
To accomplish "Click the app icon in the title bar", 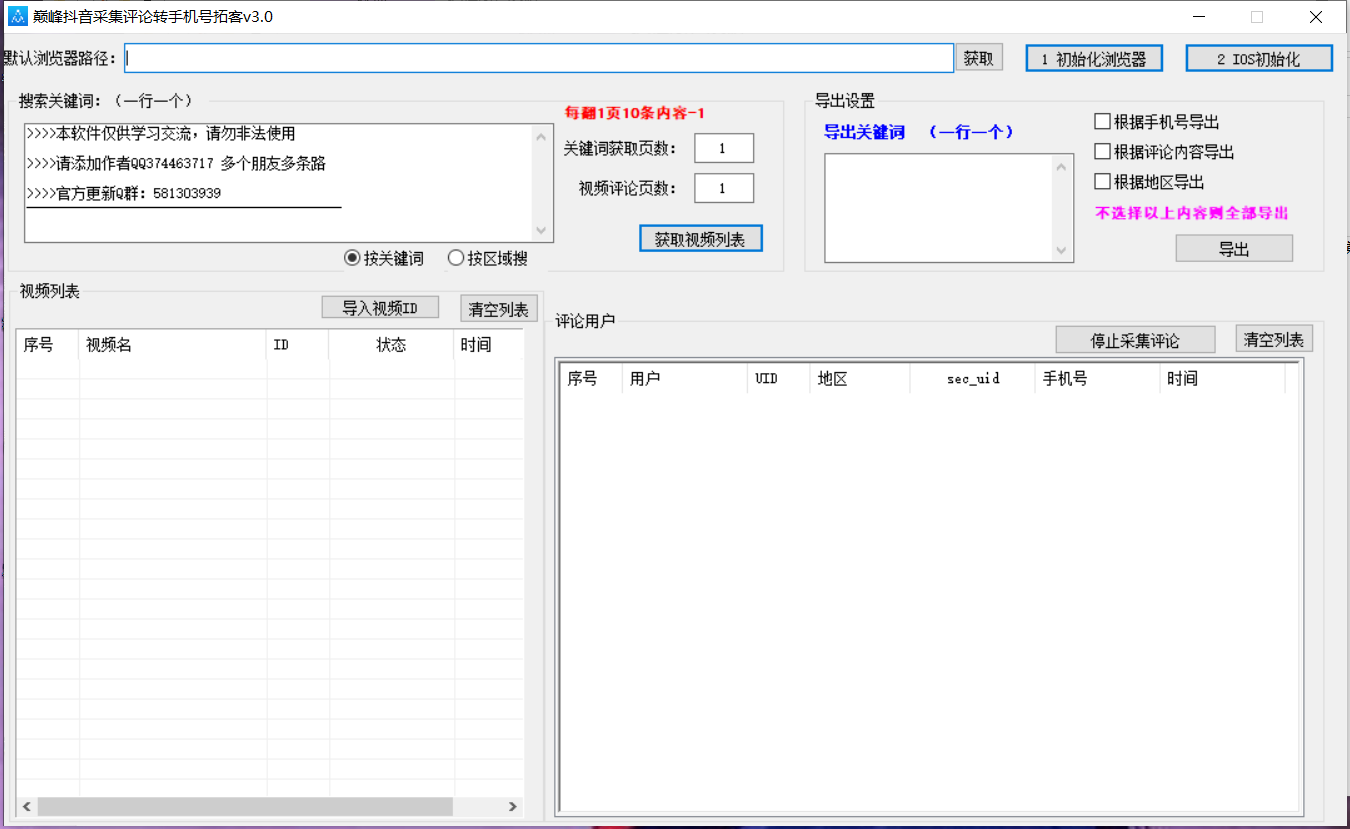I will [x=17, y=16].
